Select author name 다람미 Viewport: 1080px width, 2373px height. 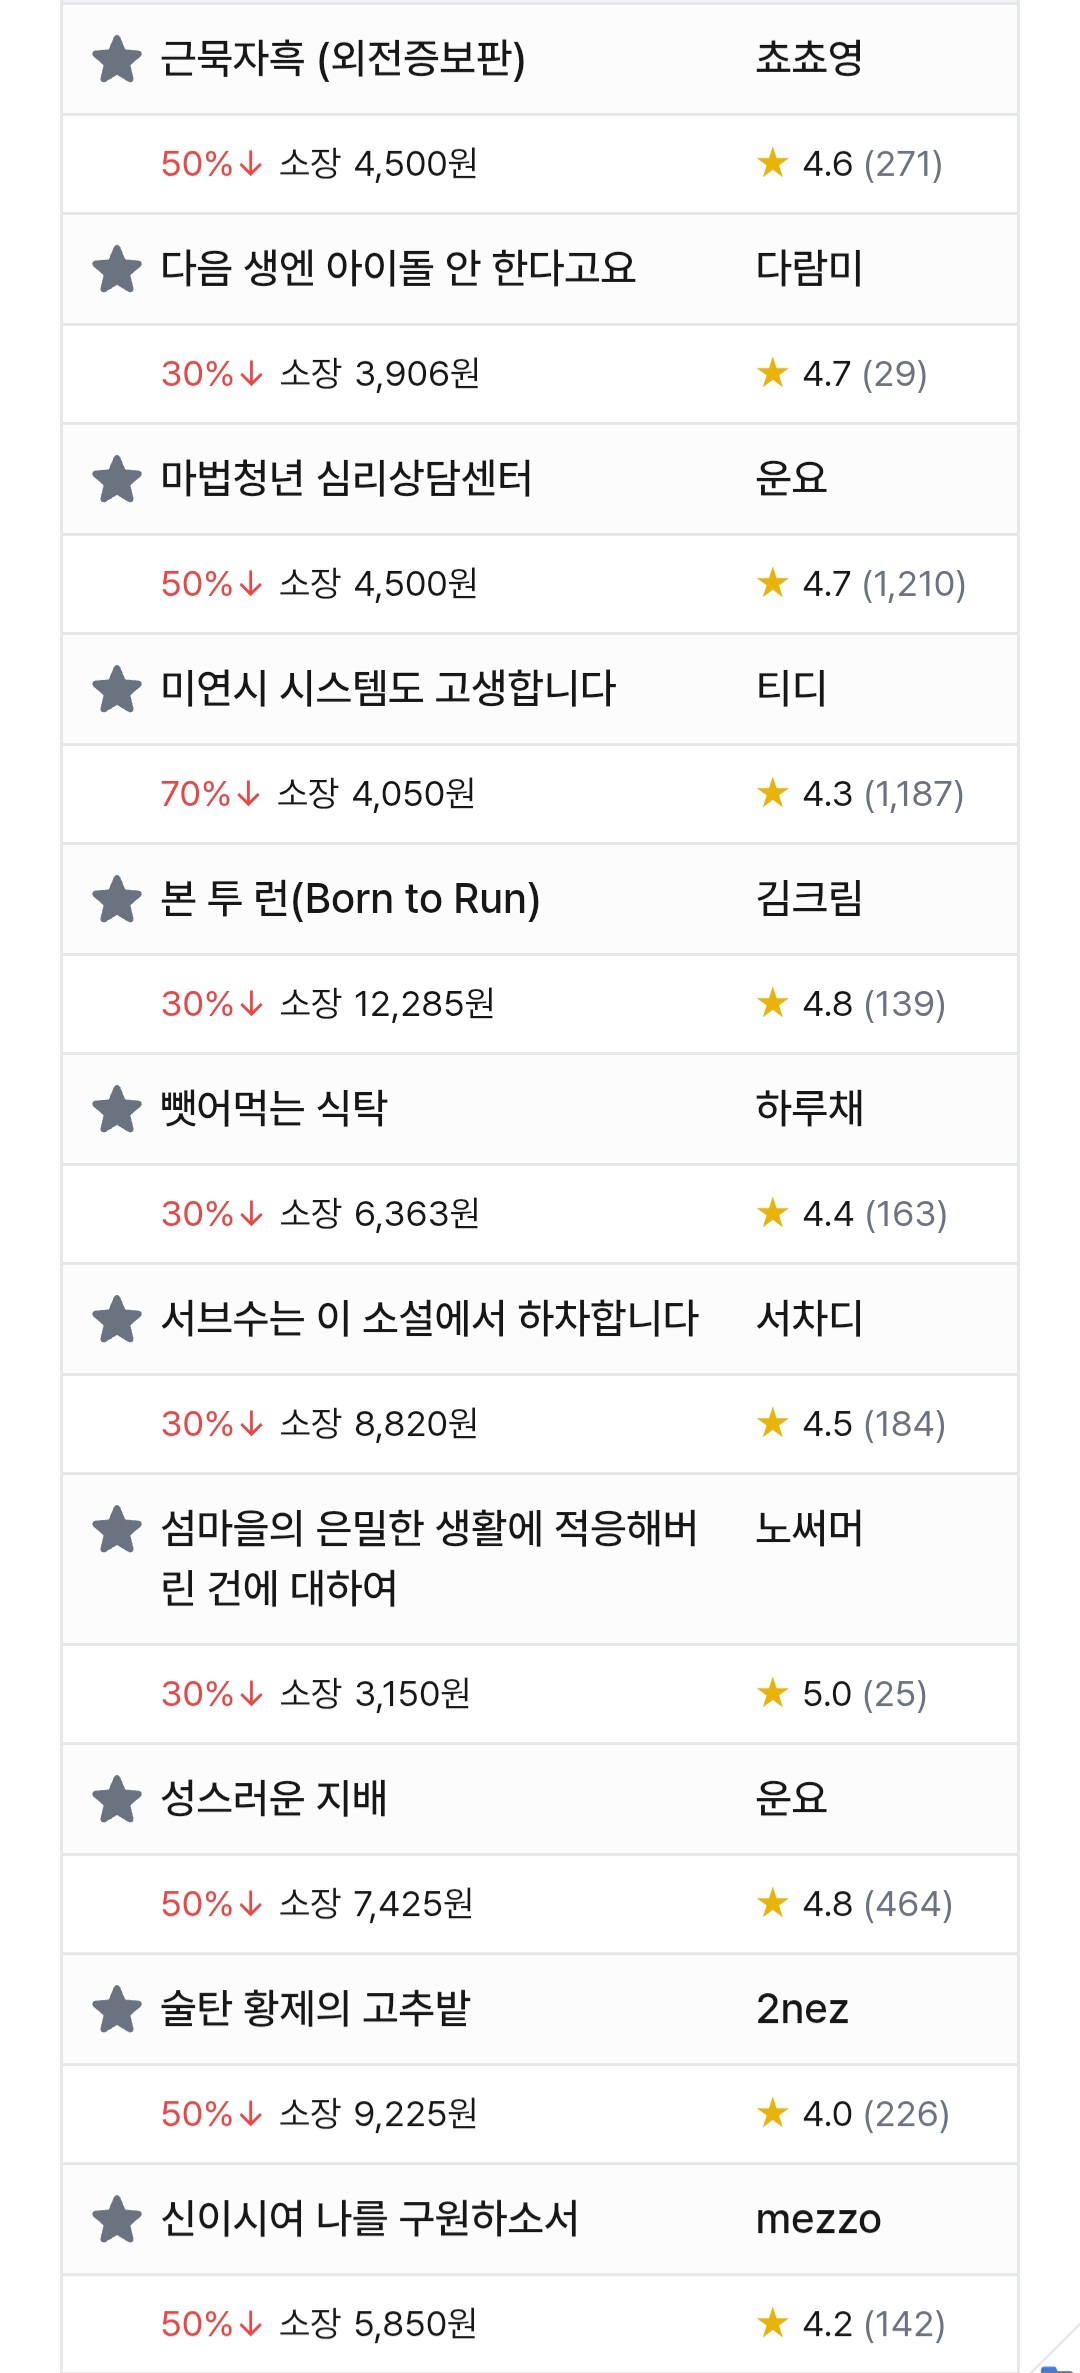click(809, 268)
